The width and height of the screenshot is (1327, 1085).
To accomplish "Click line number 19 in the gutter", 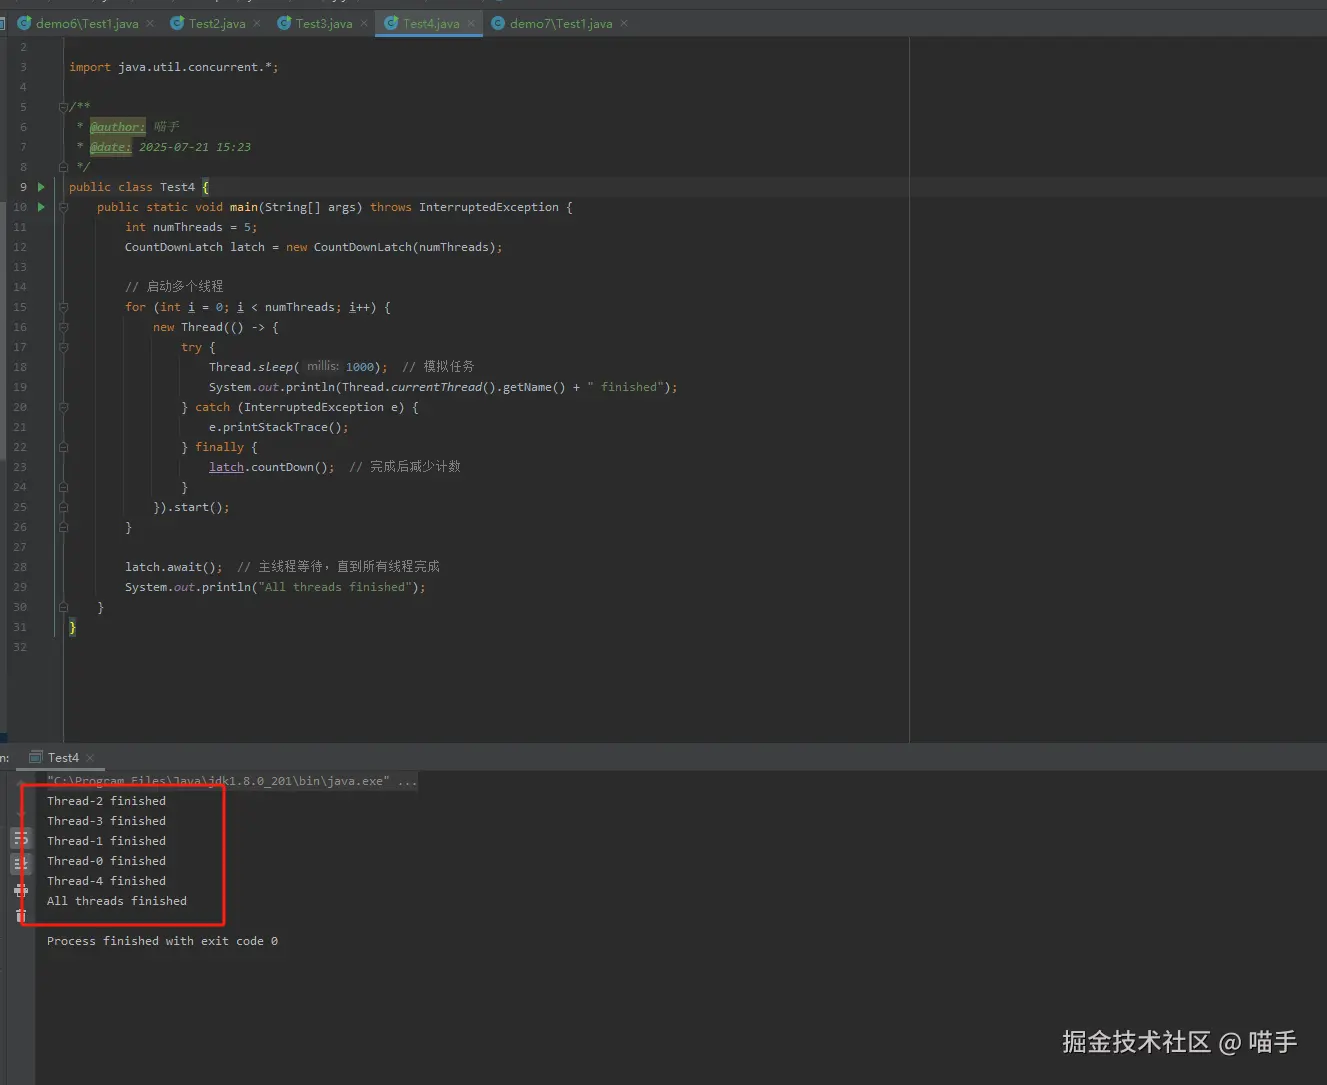I will tap(20, 387).
